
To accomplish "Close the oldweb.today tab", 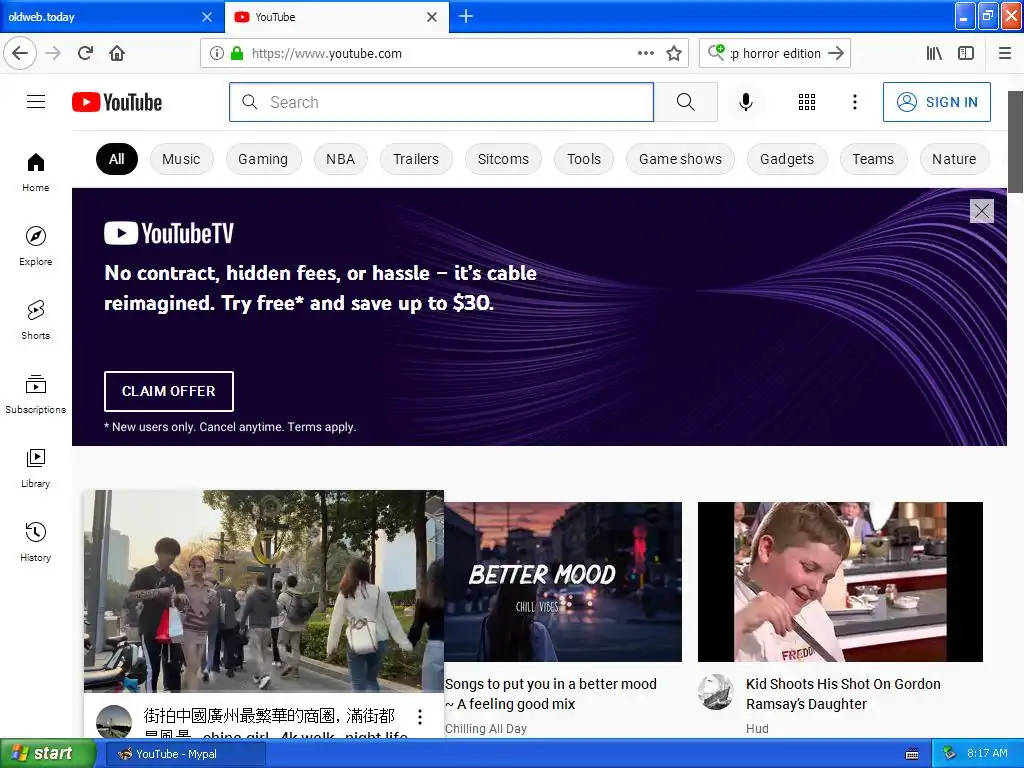I will pos(207,17).
